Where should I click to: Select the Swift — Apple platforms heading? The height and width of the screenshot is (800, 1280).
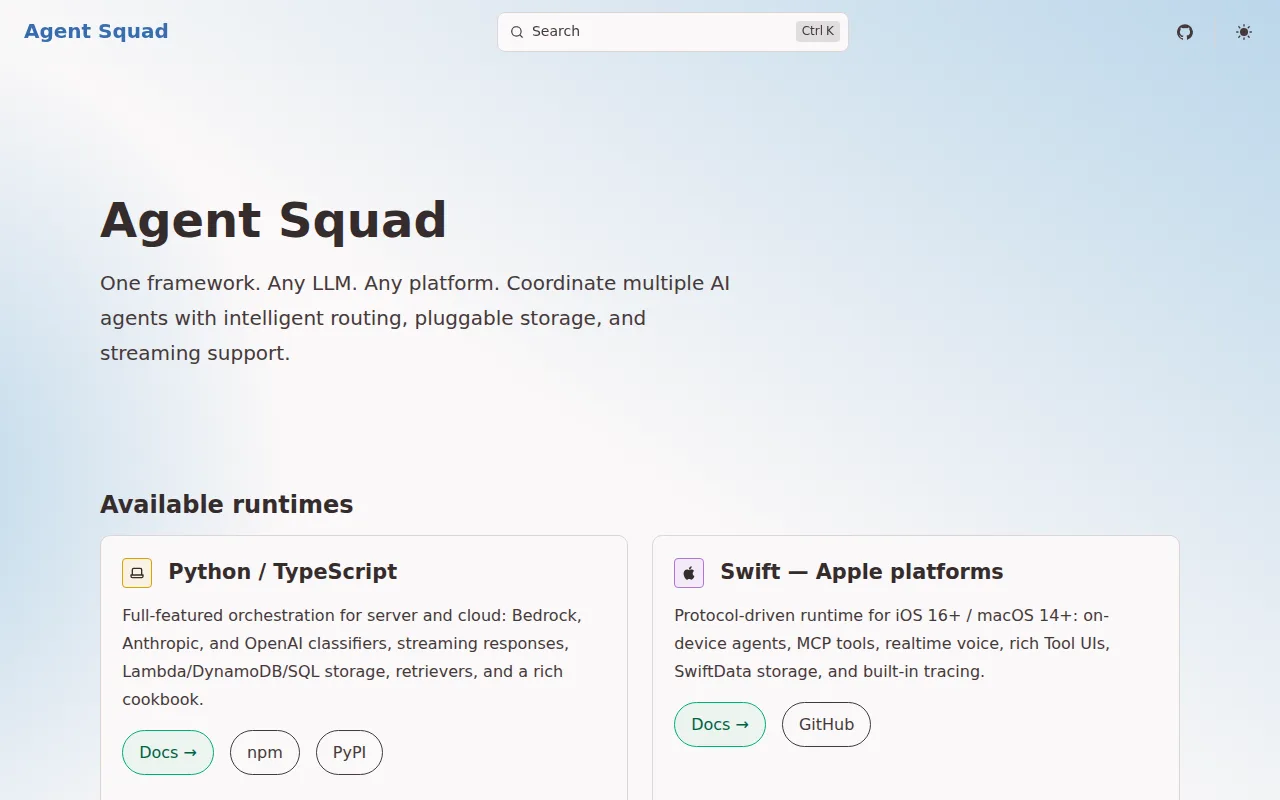click(x=862, y=572)
